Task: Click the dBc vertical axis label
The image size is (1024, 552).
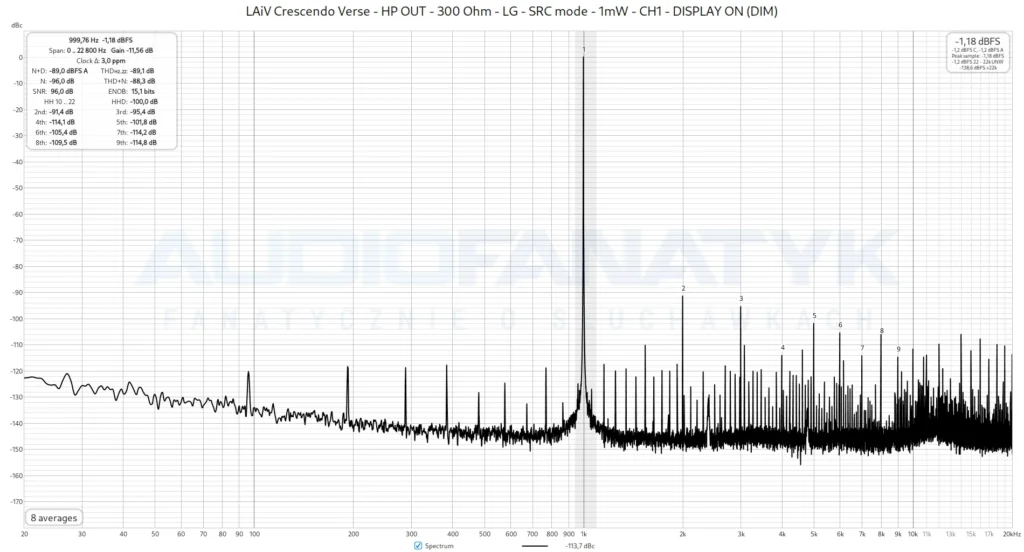Action: tap(16, 25)
